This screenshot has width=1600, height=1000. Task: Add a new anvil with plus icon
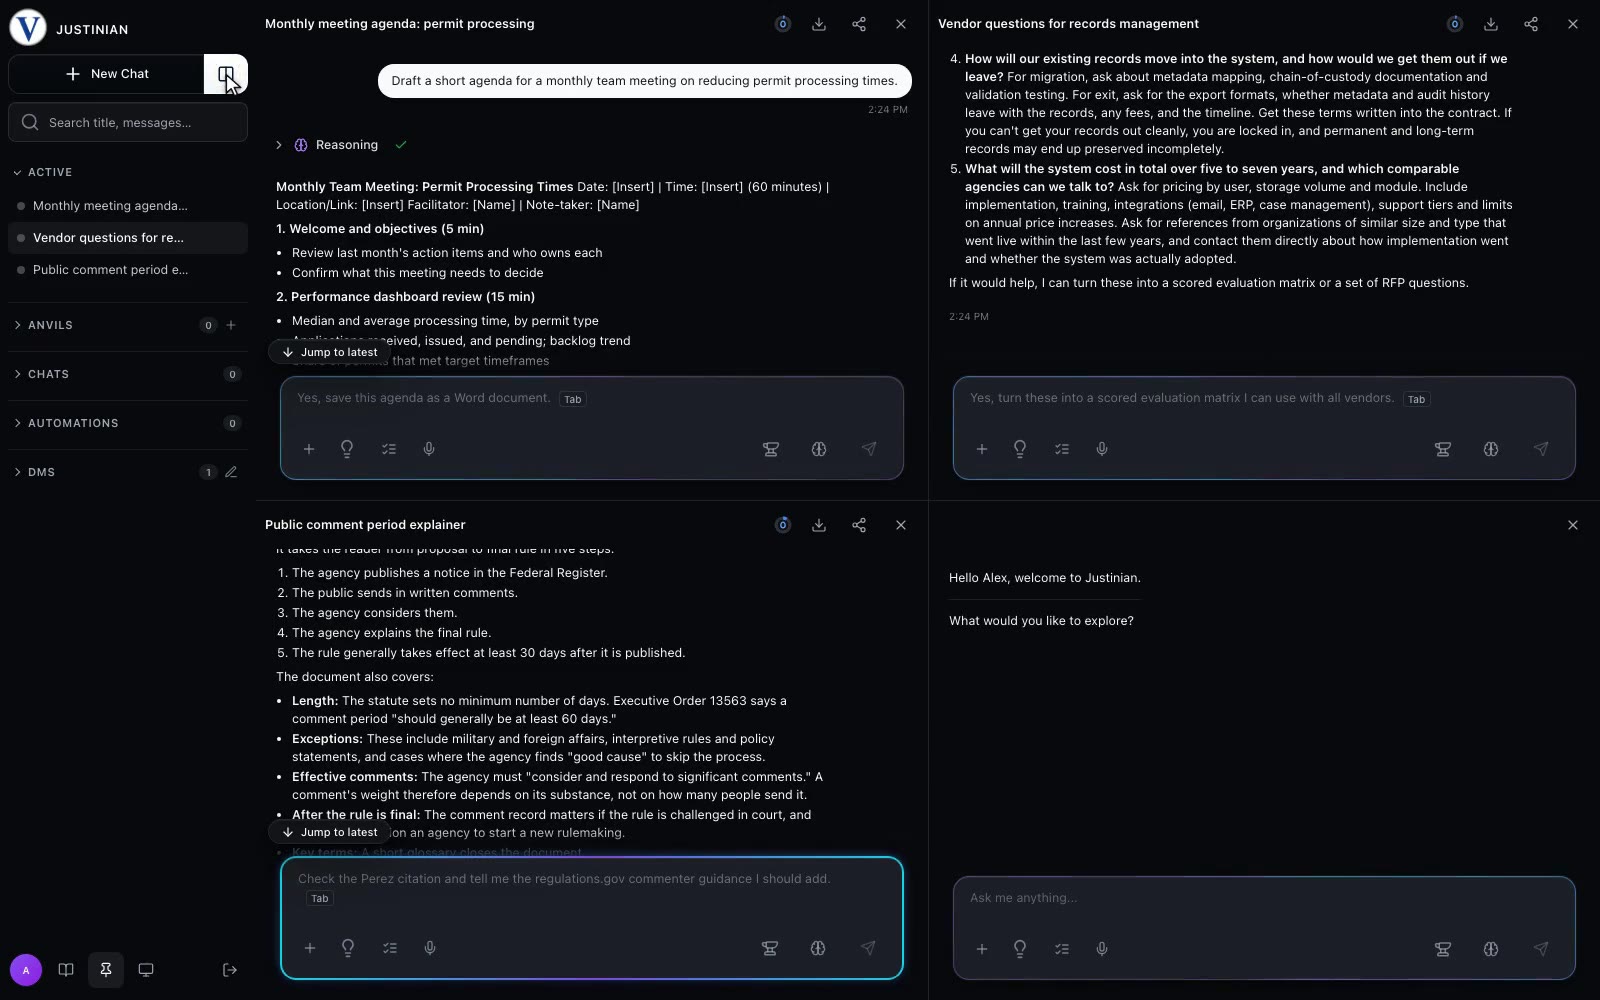pos(231,325)
